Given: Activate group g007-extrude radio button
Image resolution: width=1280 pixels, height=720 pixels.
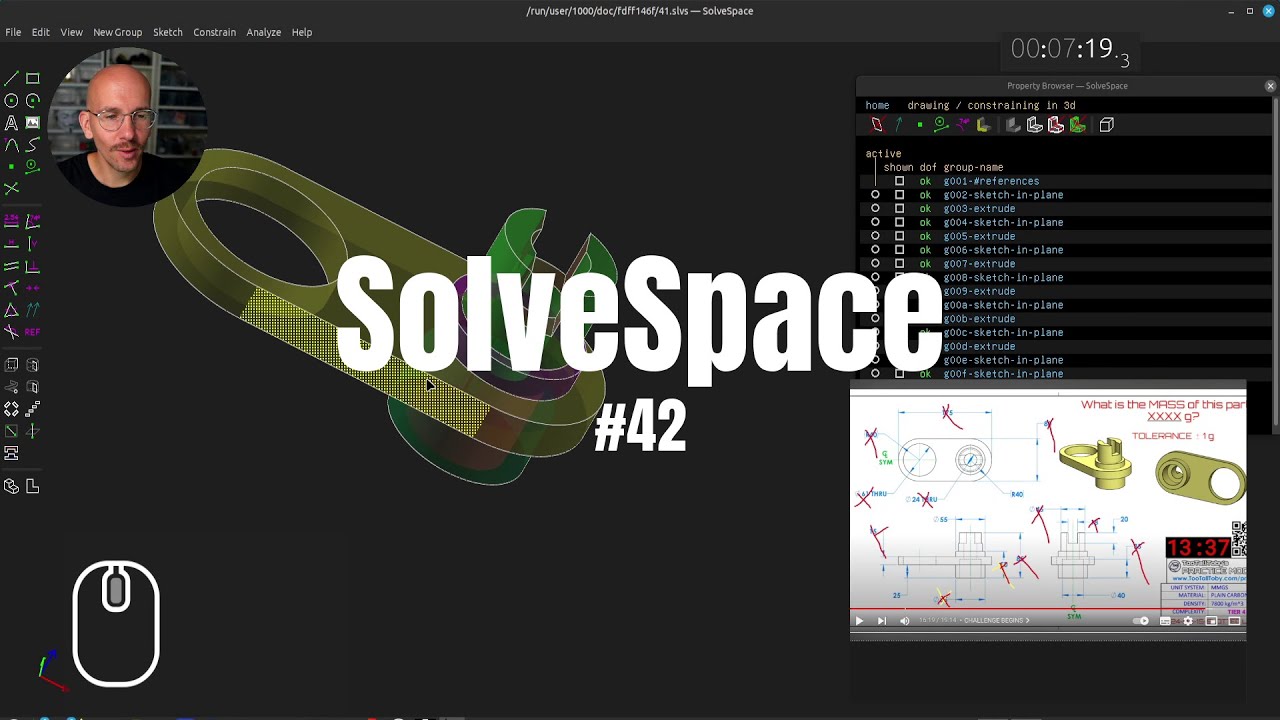Looking at the screenshot, I should 875,264.
